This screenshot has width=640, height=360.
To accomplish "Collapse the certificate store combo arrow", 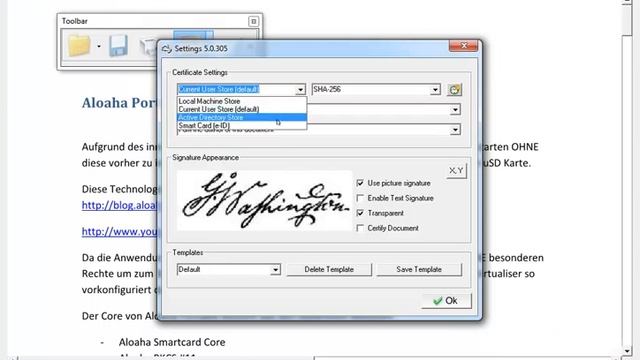I will pos(300,89).
